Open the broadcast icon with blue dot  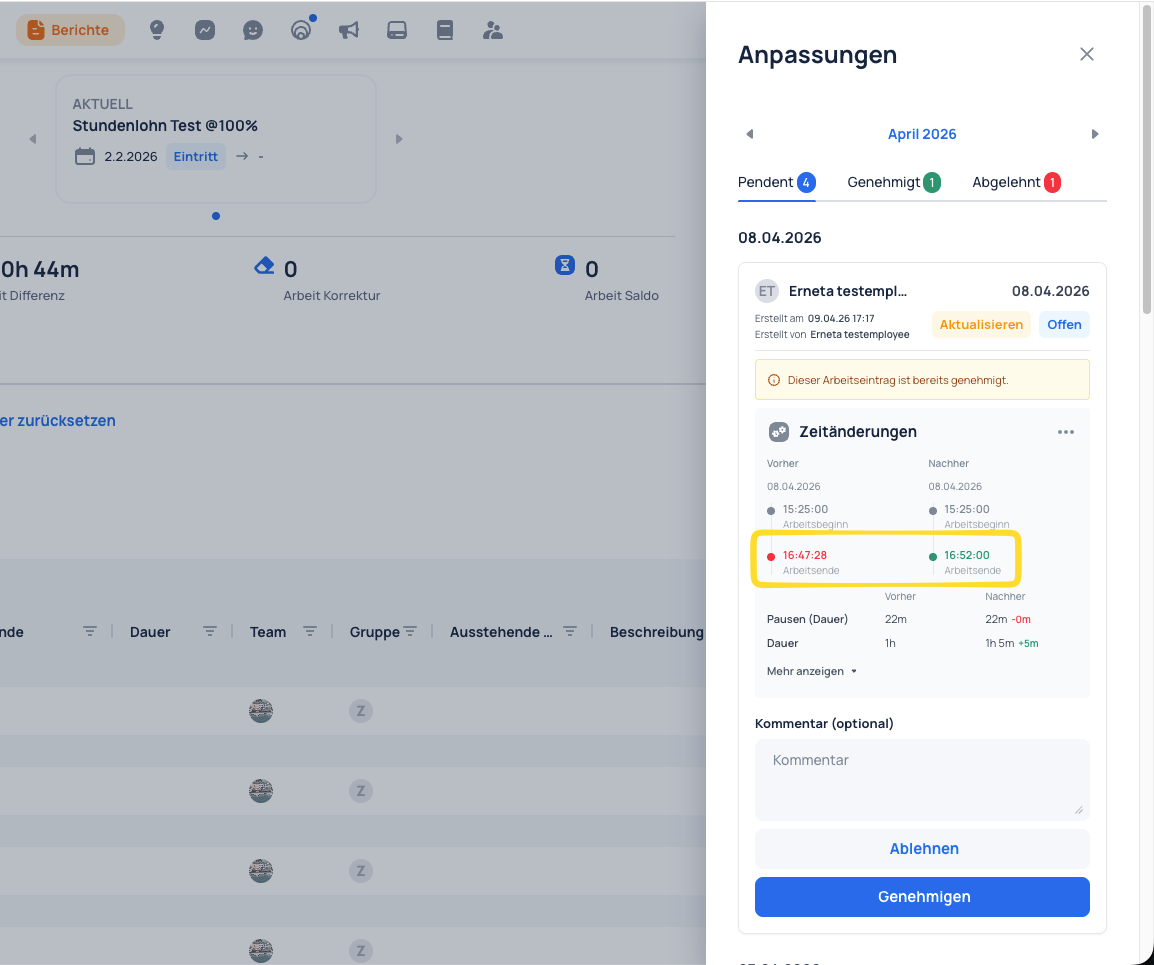(301, 30)
